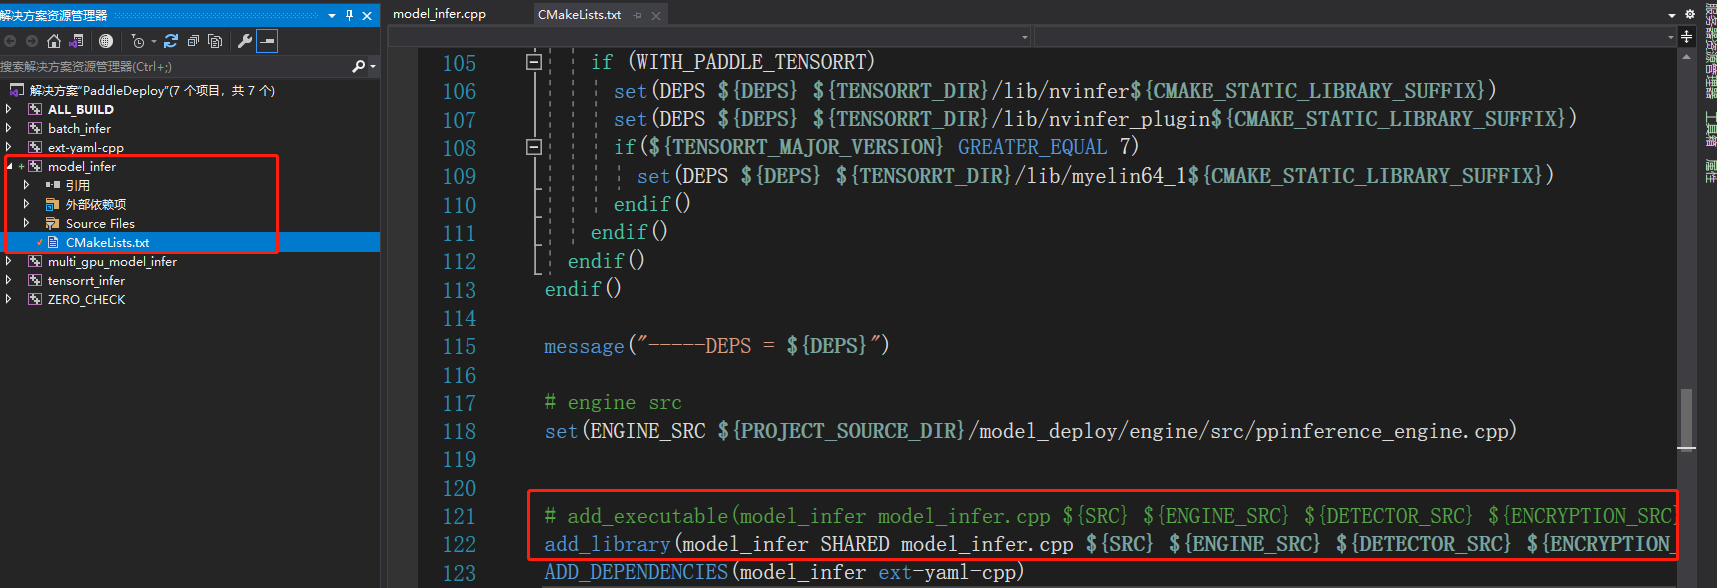Select the tensorrt_infer project
Screen dimensions: 1717x588
coord(86,281)
